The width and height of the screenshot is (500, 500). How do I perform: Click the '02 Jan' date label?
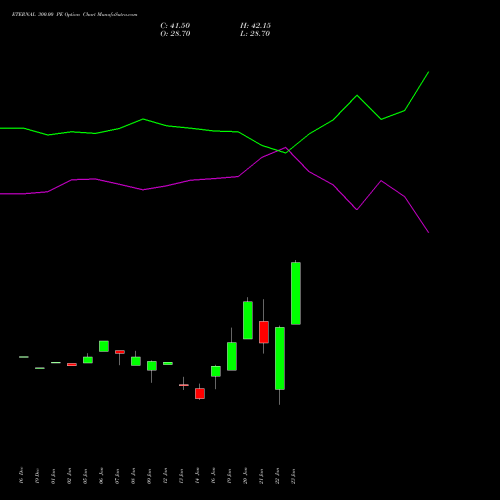tap(69, 475)
